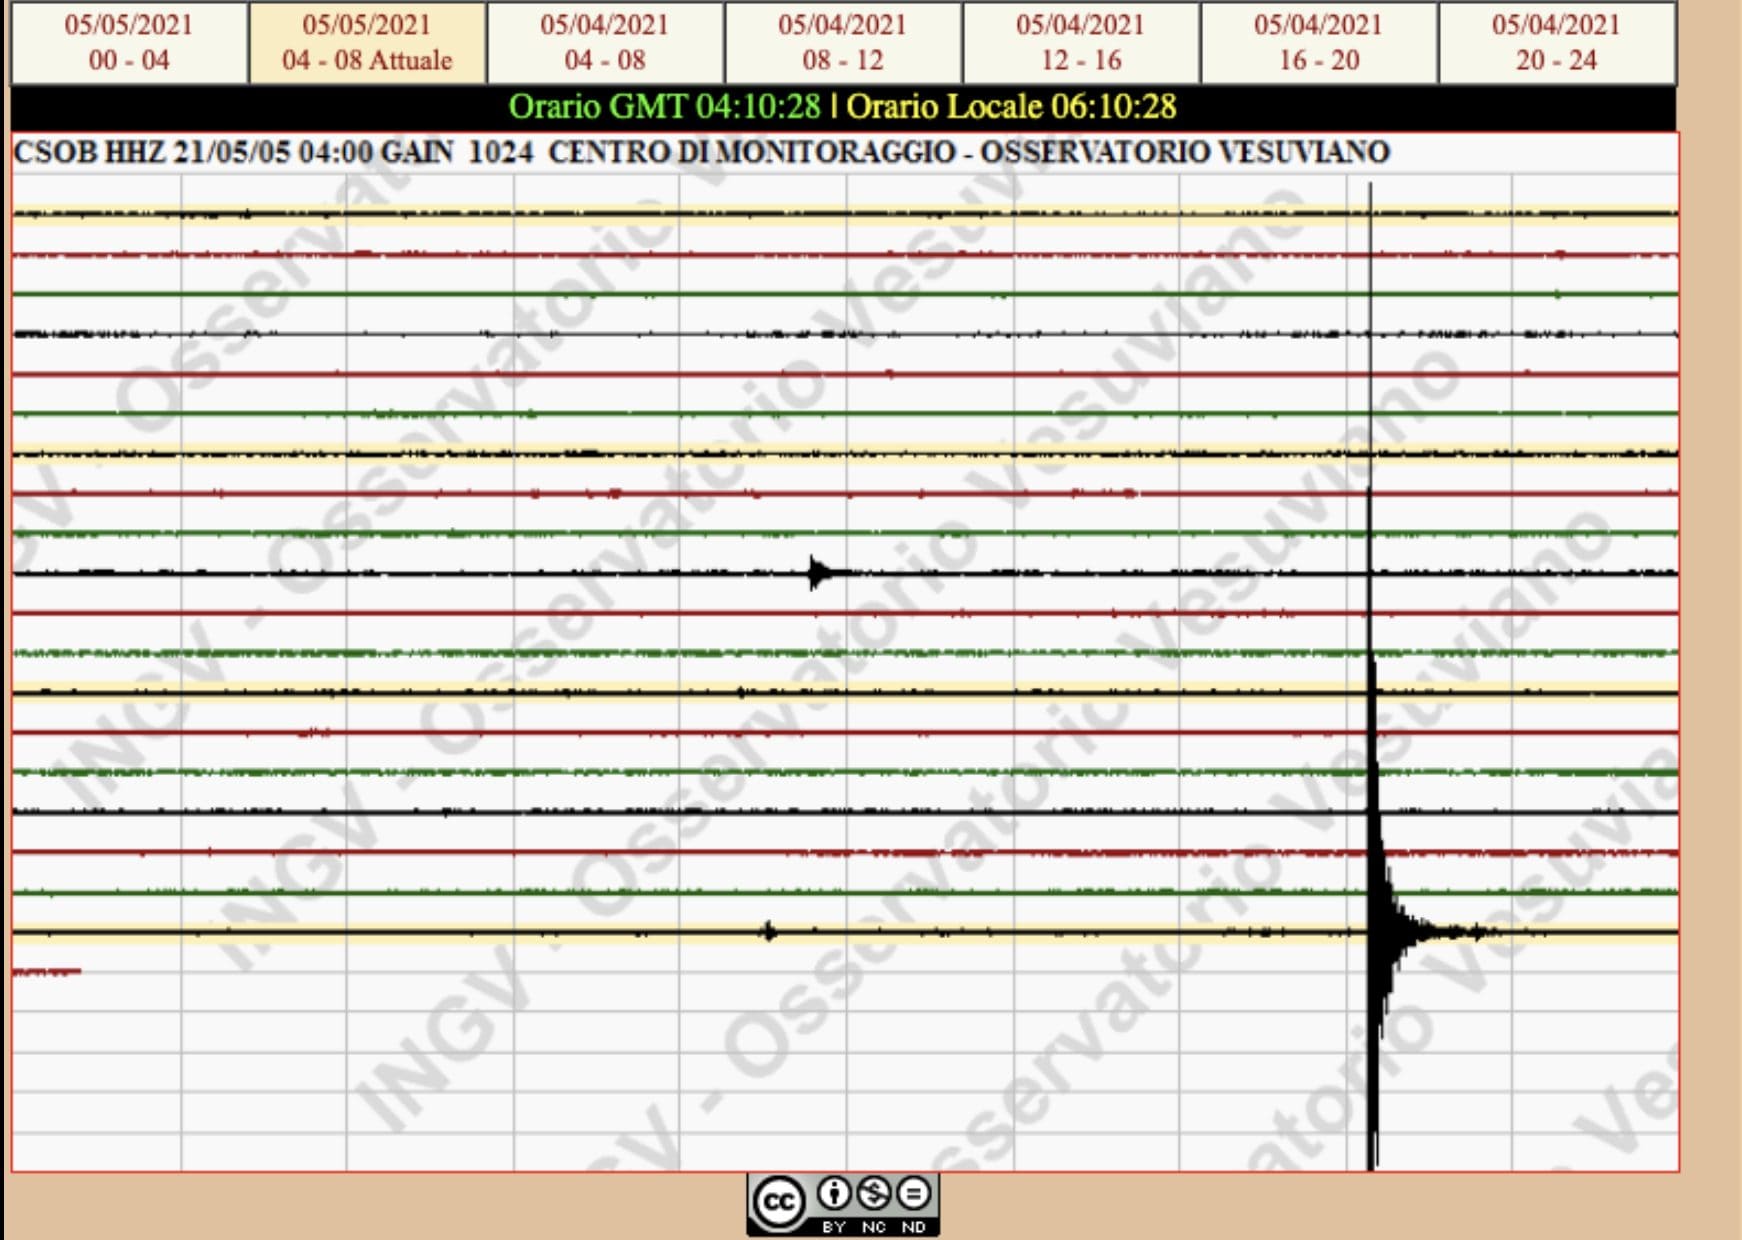
Task: Select the 05/05/2021 04 - 08 Attuale tab
Action: pos(367,43)
